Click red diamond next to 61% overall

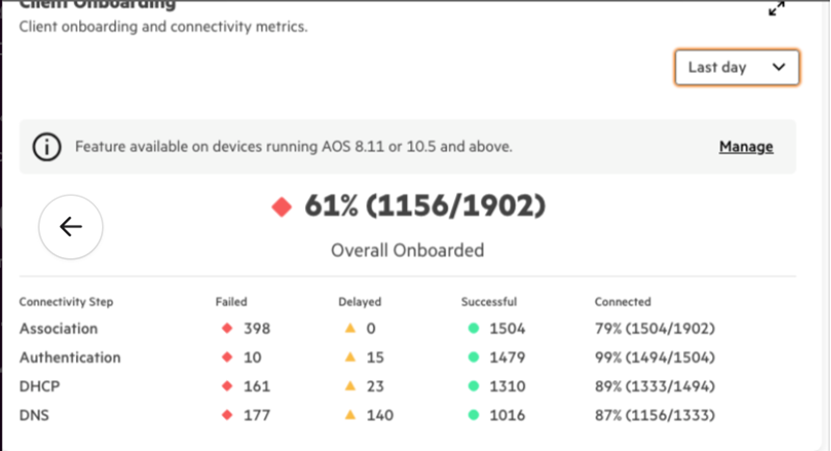coord(282,207)
